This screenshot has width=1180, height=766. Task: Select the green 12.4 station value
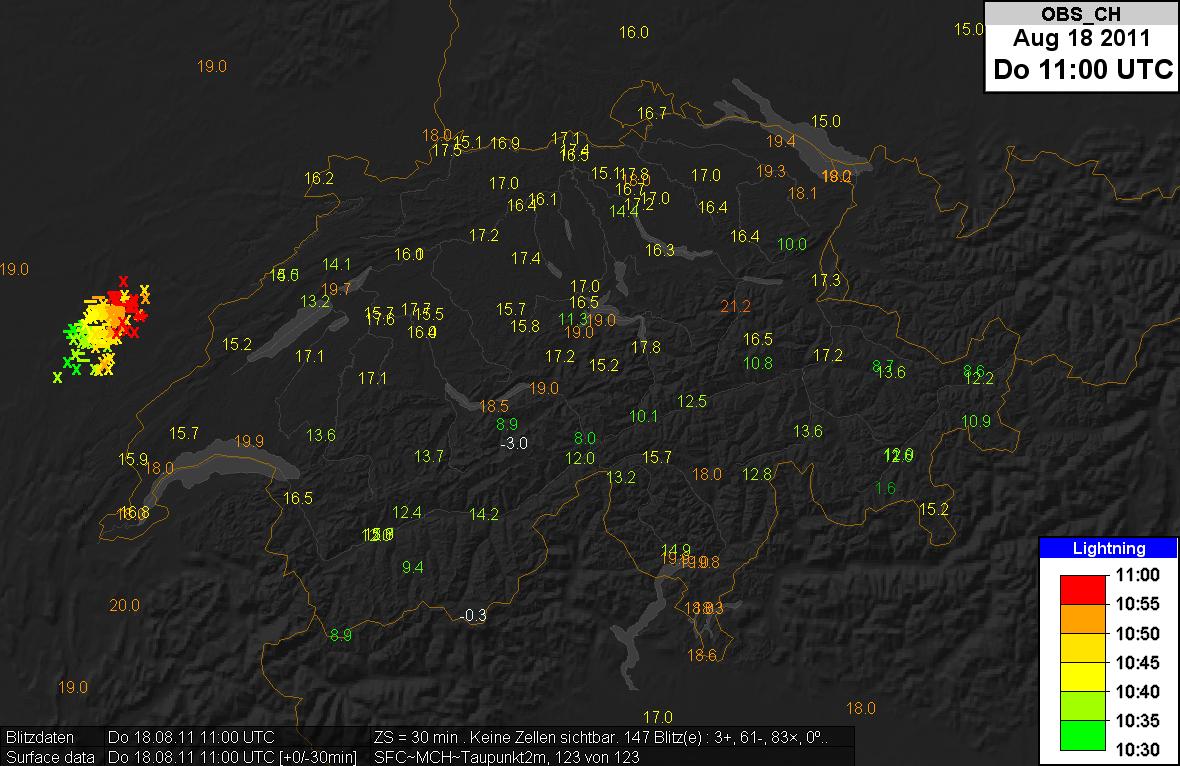coord(406,512)
